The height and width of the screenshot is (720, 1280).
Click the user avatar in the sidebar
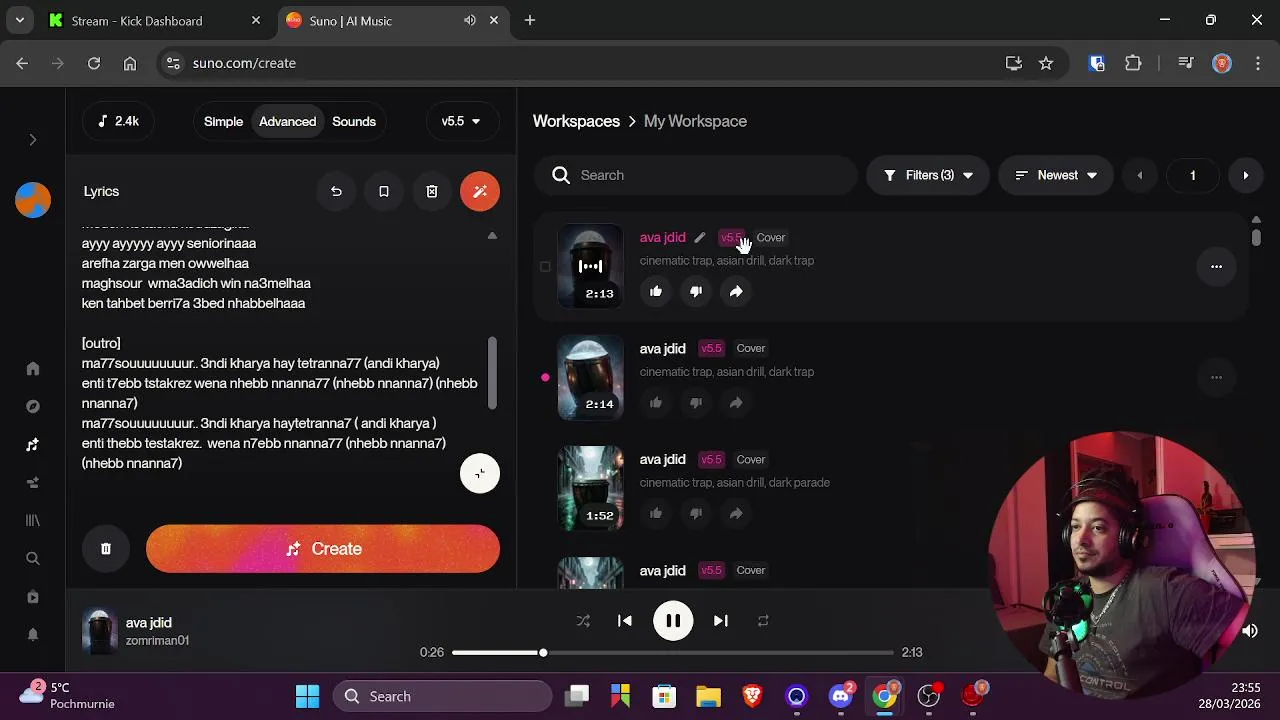coord(33,200)
